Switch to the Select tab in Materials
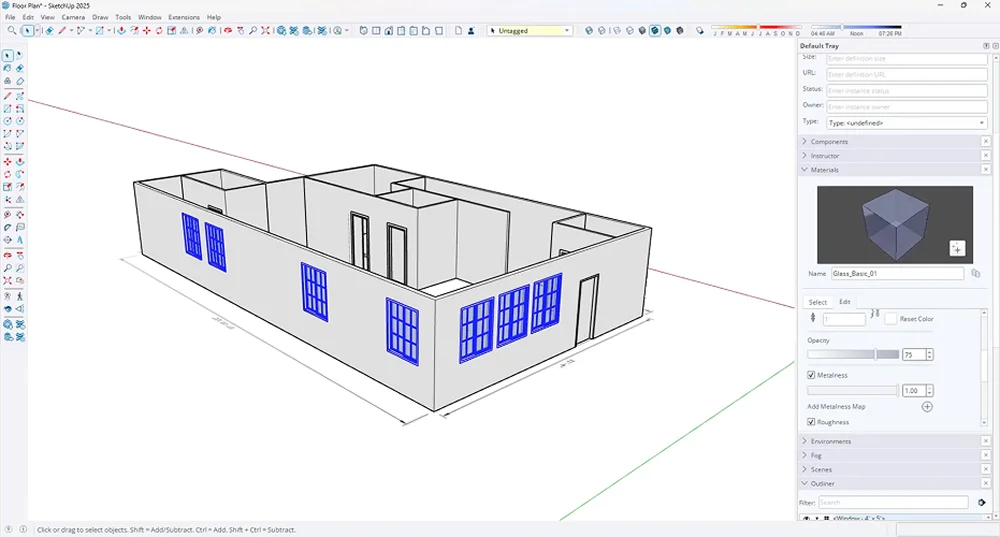 pyautogui.click(x=817, y=302)
